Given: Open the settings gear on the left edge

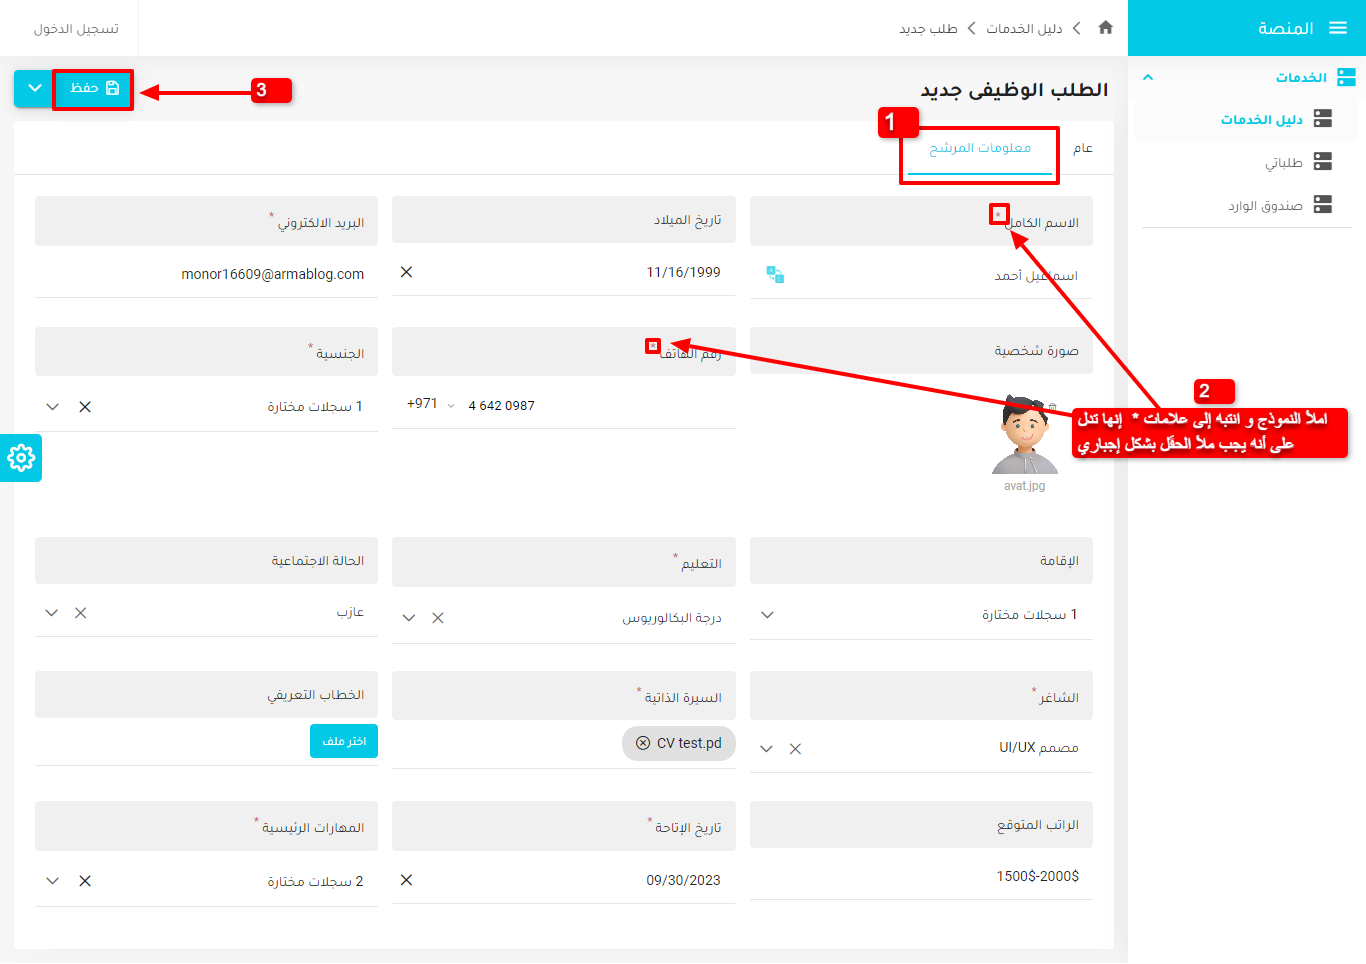Looking at the screenshot, I should [x=21, y=458].
